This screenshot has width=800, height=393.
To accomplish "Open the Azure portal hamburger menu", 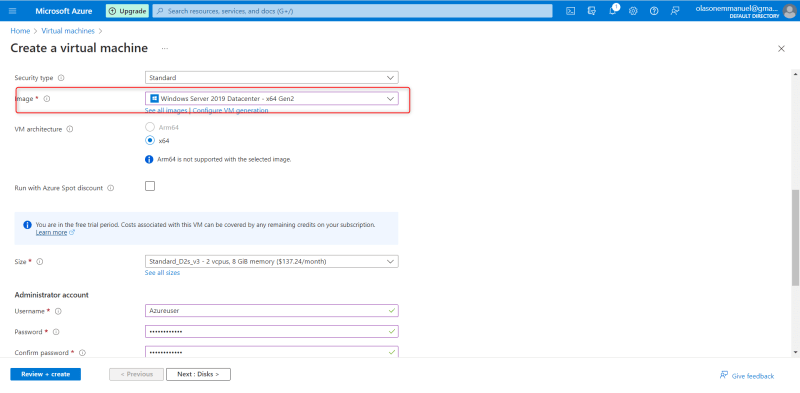I will pyautogui.click(x=13, y=11).
